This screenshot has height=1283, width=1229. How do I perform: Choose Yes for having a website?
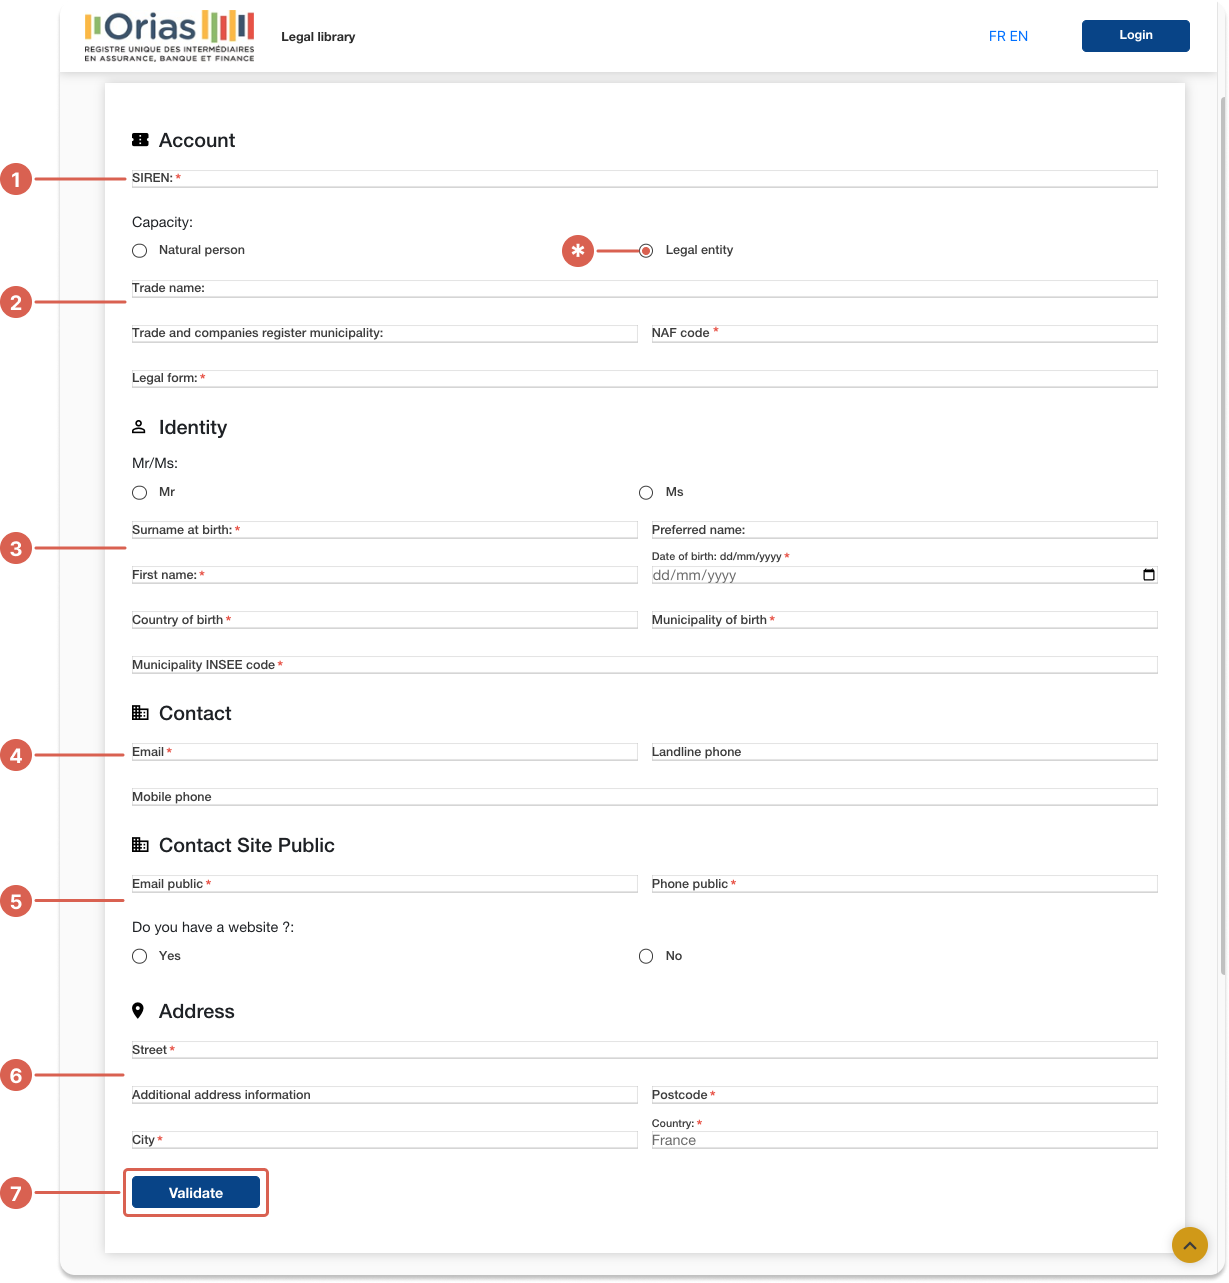(139, 956)
